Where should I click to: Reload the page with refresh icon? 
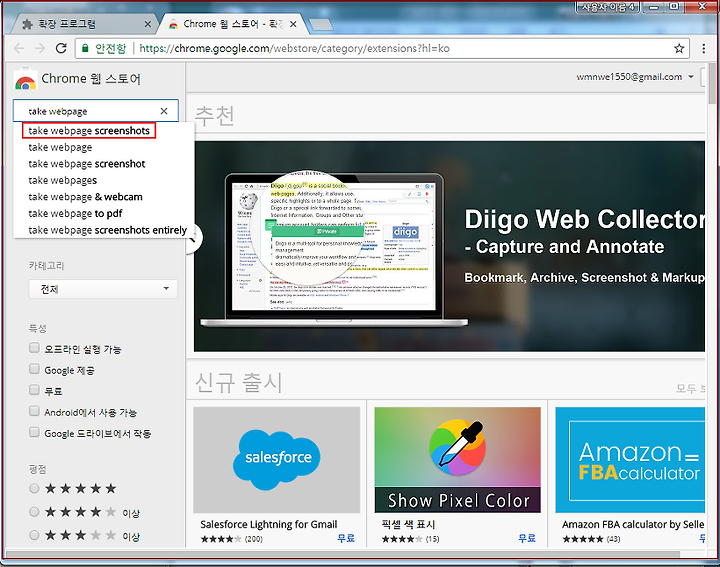[x=61, y=48]
